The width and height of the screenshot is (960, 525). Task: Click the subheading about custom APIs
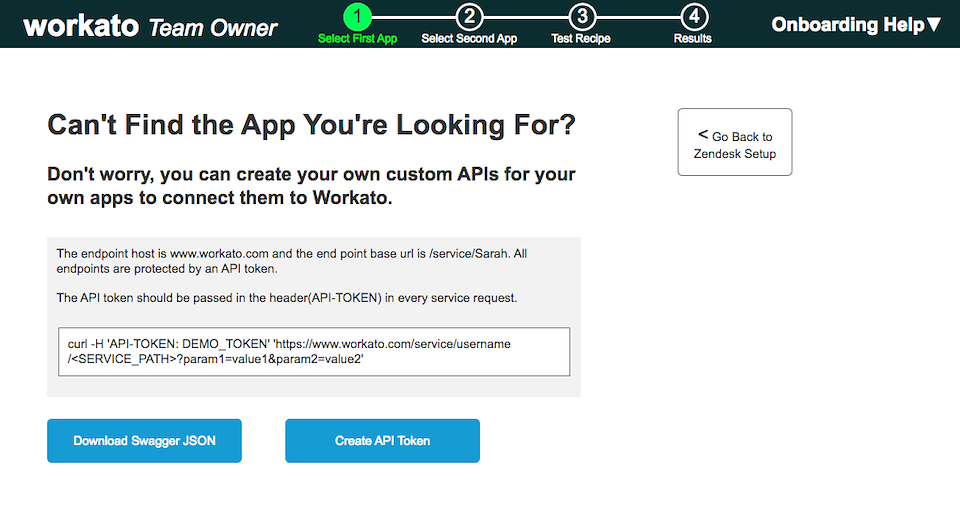[311, 186]
